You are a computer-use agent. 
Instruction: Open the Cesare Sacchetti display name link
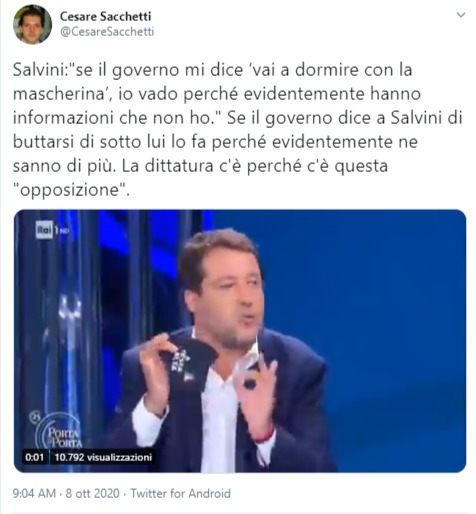pyautogui.click(x=105, y=16)
